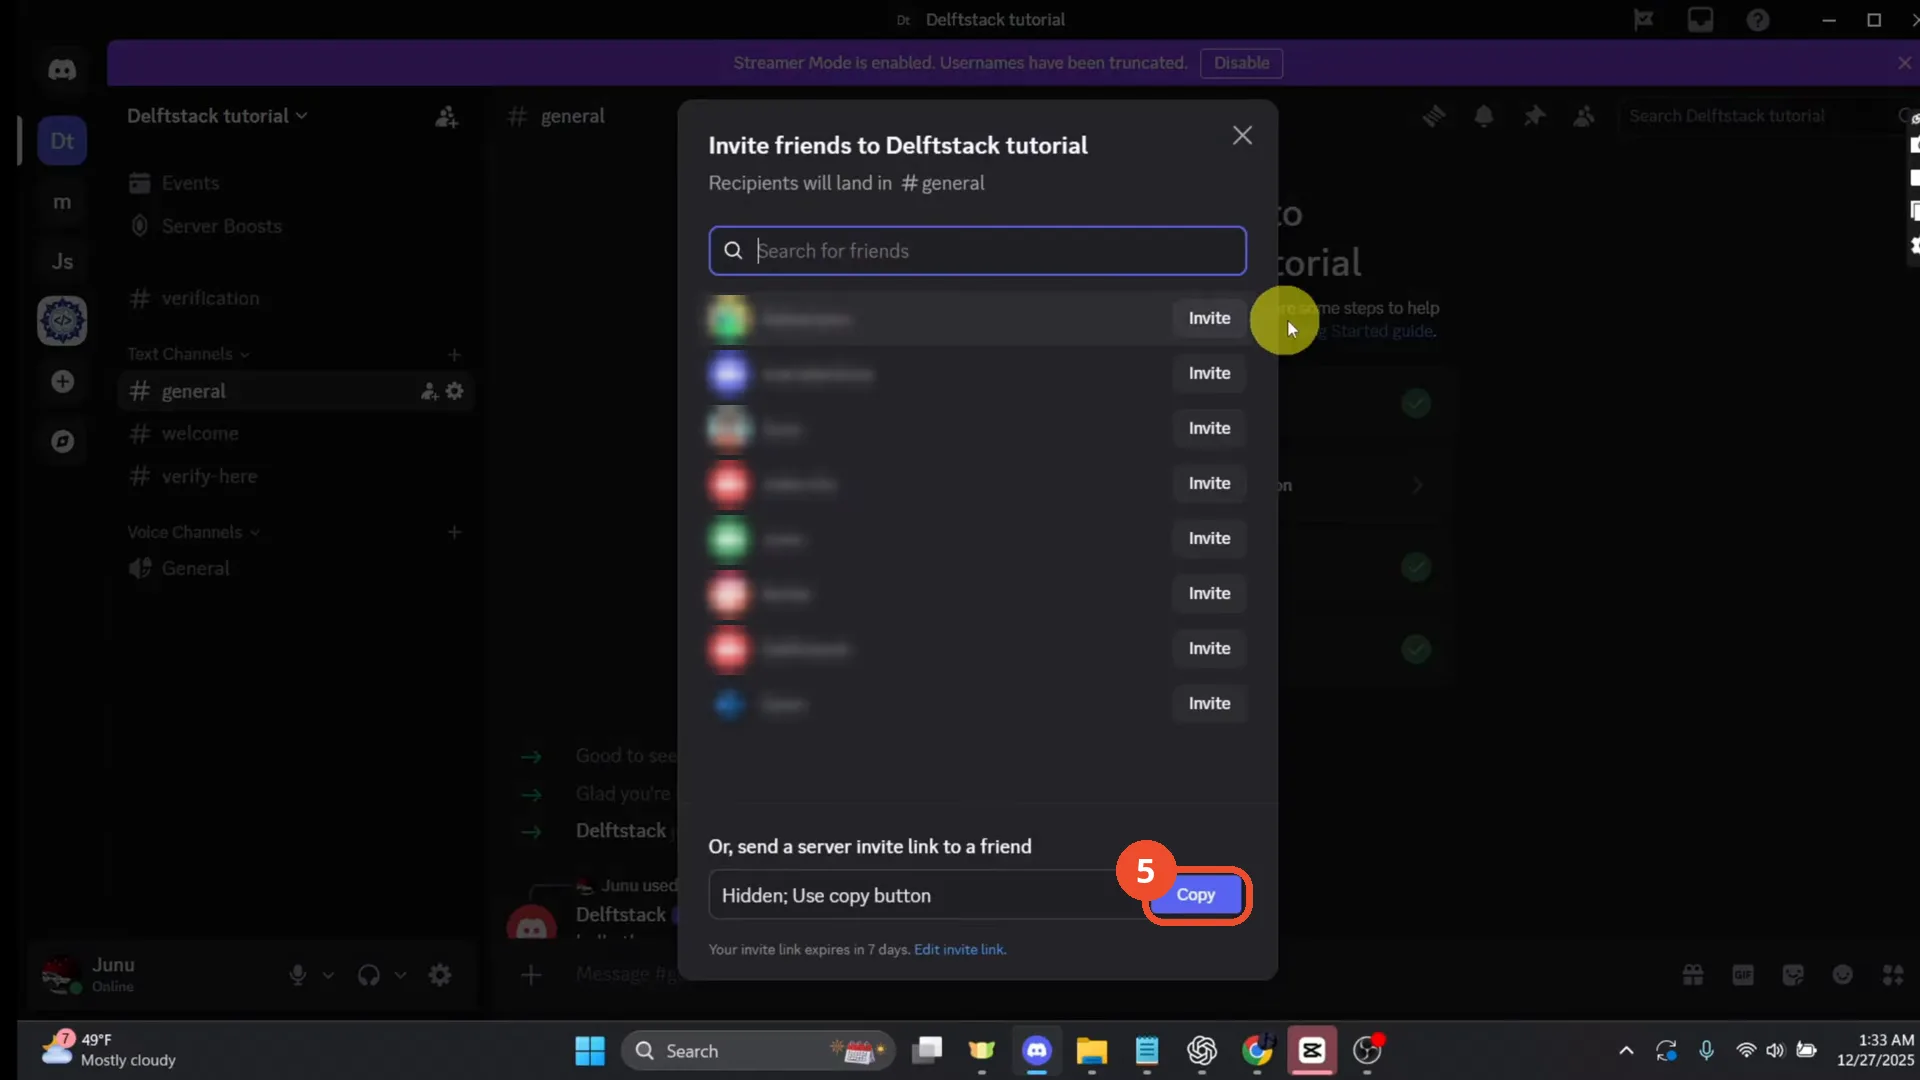The width and height of the screenshot is (1920, 1080).
Task: Focus the Search for friends field
Action: coord(977,251)
